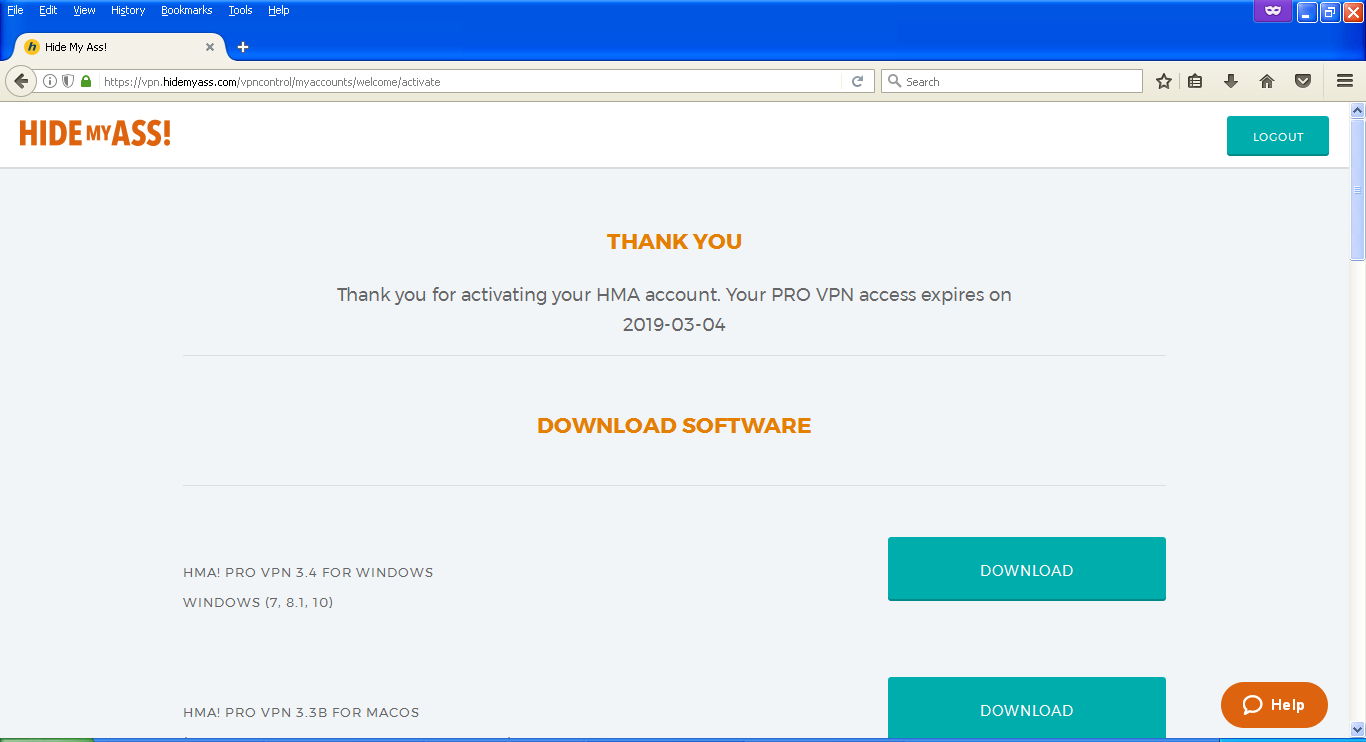
Task: Click the LOGOUT button
Action: tap(1278, 137)
